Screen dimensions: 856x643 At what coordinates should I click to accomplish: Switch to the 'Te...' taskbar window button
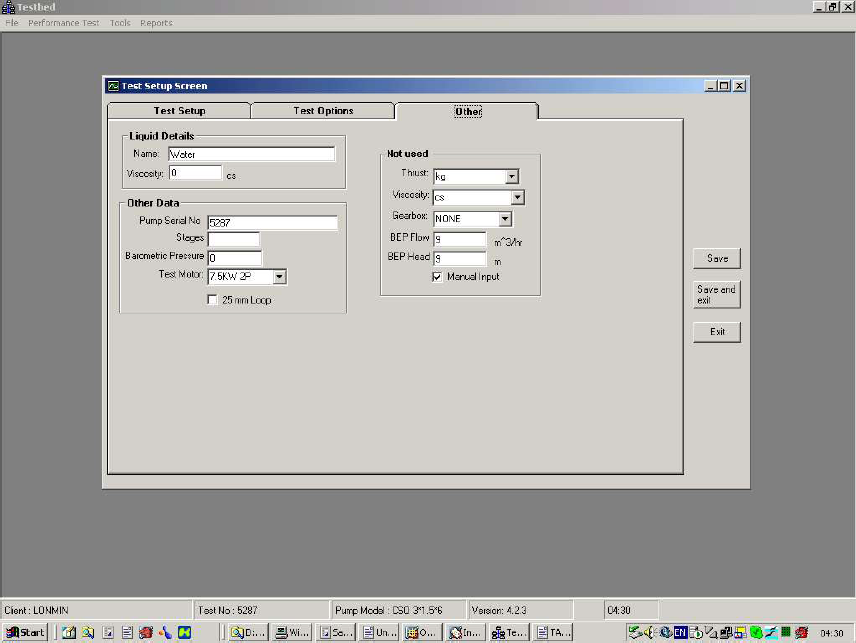coord(509,632)
